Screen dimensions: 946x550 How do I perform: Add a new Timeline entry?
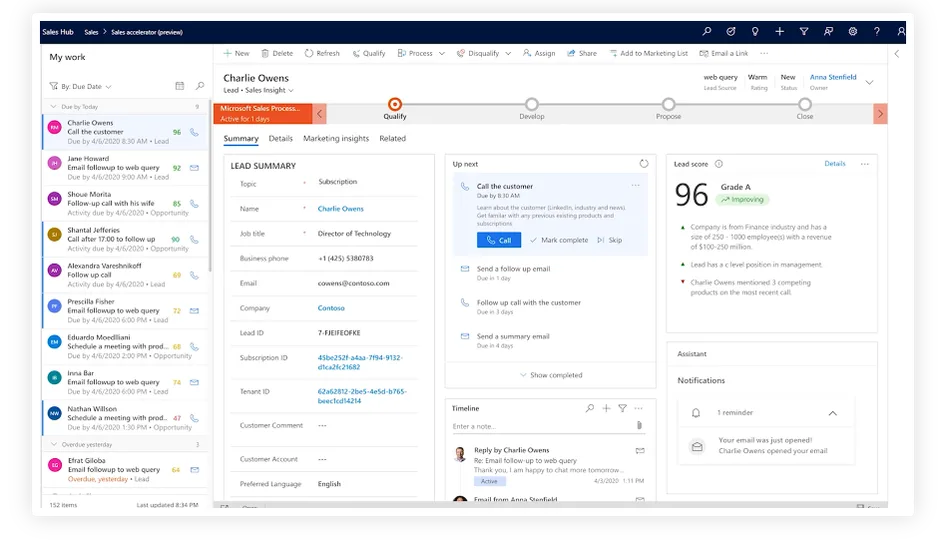(606, 408)
